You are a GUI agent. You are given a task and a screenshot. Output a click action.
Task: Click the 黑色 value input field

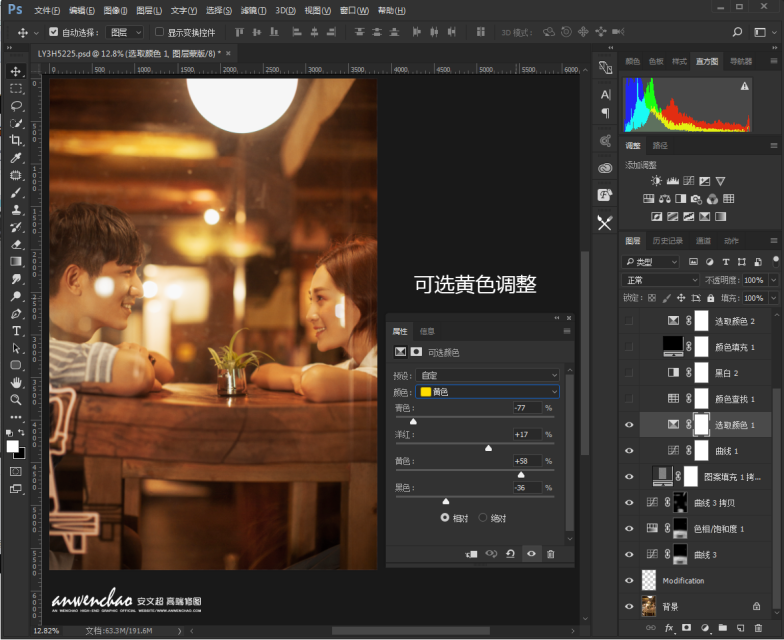click(x=528, y=488)
